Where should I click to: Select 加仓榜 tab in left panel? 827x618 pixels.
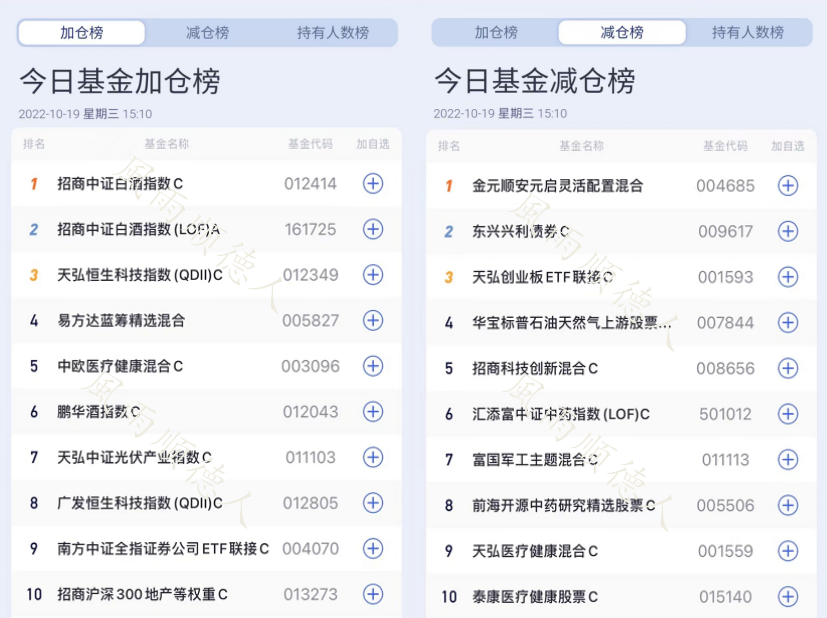point(82,33)
